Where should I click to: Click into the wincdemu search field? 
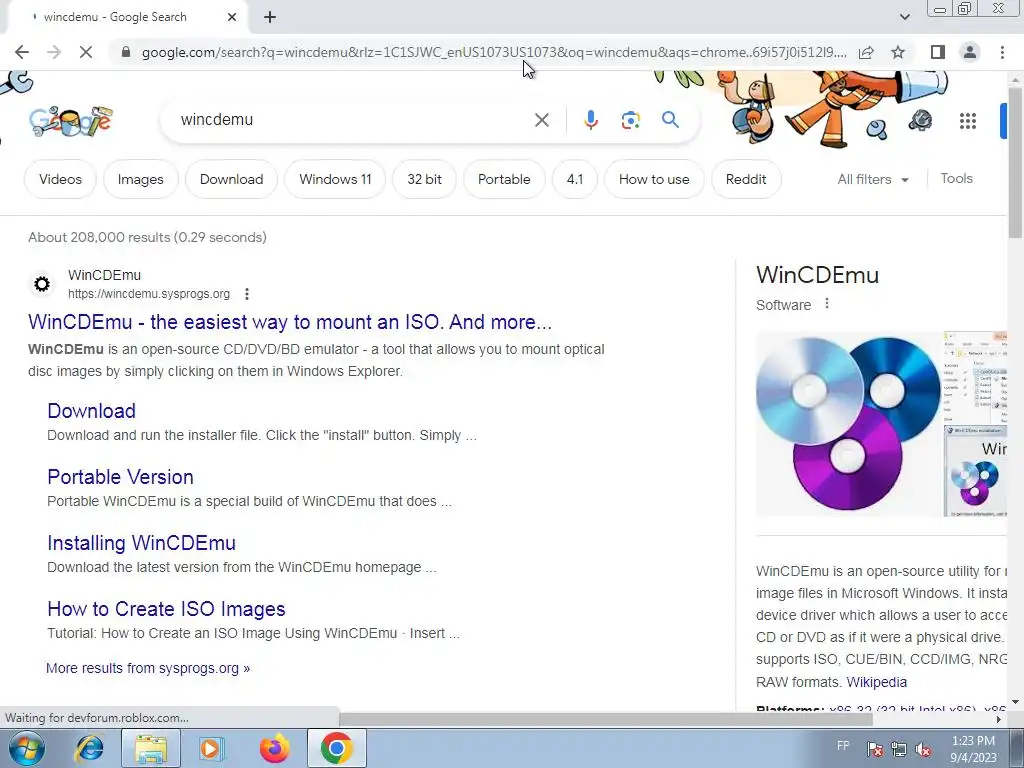pos(353,120)
